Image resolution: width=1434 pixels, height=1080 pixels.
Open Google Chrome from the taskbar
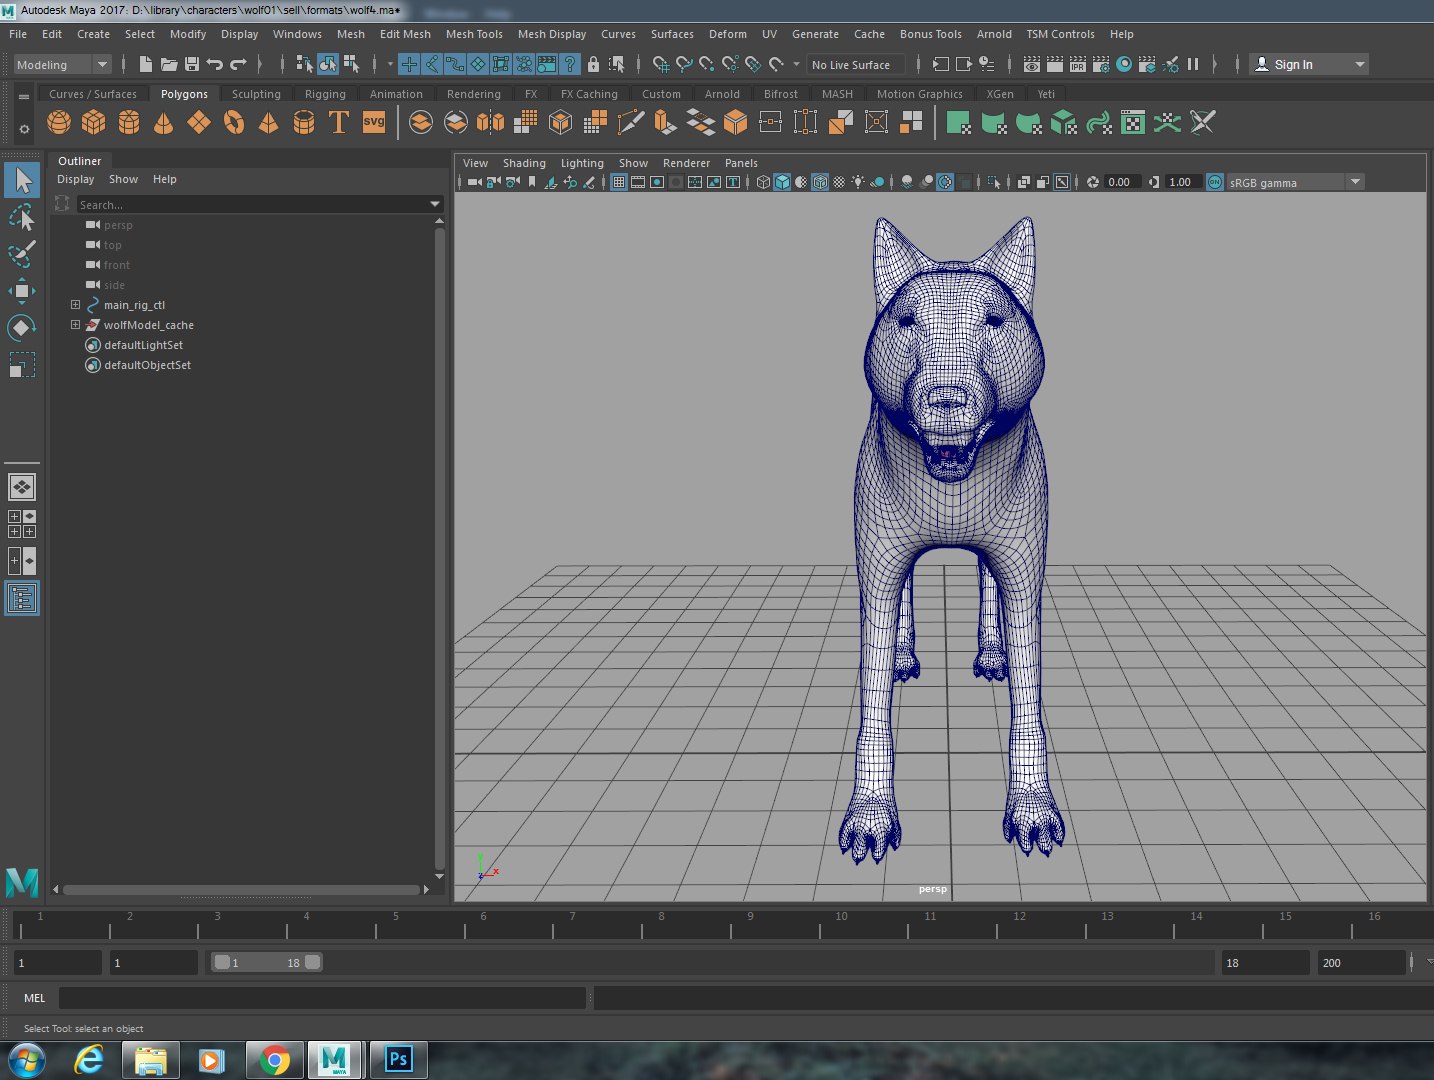pyautogui.click(x=275, y=1060)
